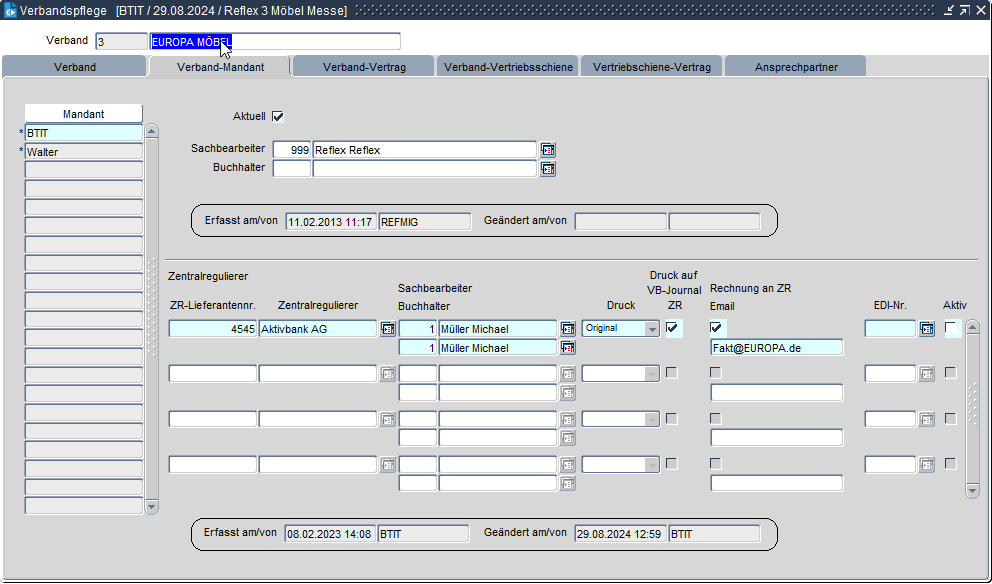Image resolution: width=992 pixels, height=584 pixels.
Task: Open lookup icon beside empty Buchhalter field
Action: [547, 169]
